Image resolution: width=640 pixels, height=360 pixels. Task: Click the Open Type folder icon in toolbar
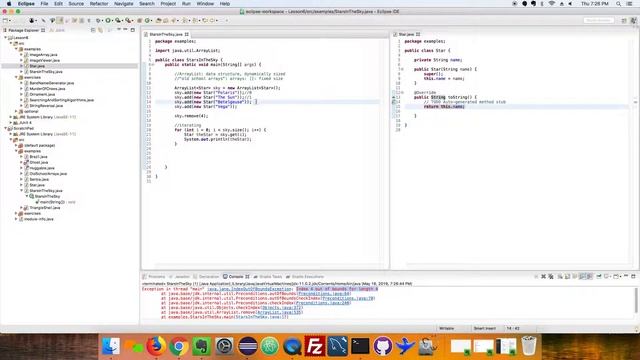point(159,20)
